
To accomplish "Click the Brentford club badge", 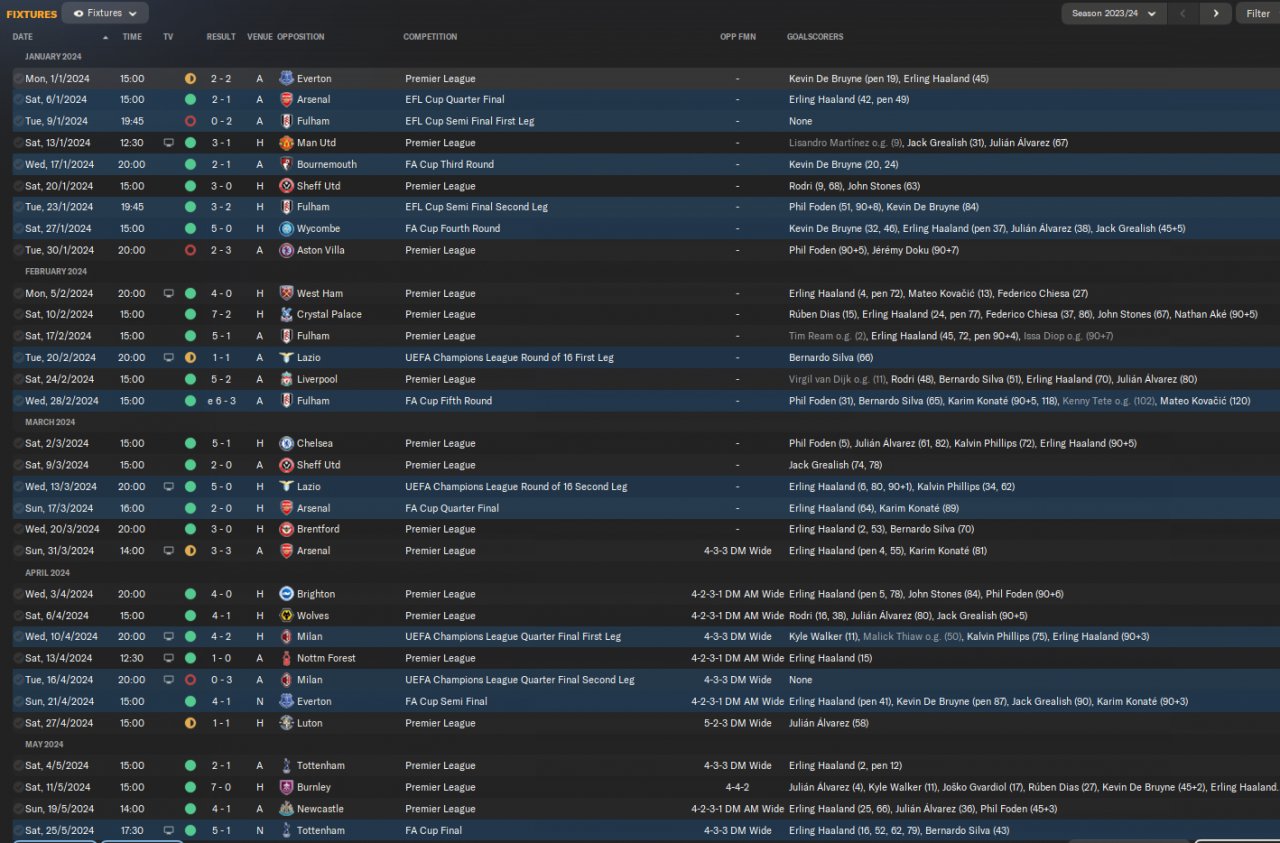I will 286,529.
